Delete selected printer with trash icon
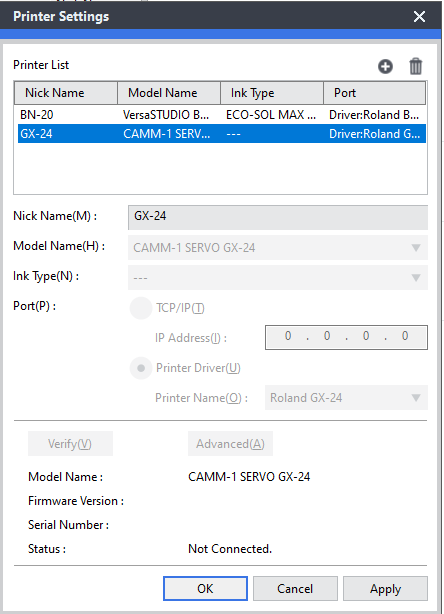The height and width of the screenshot is (614, 444). pyautogui.click(x=415, y=66)
